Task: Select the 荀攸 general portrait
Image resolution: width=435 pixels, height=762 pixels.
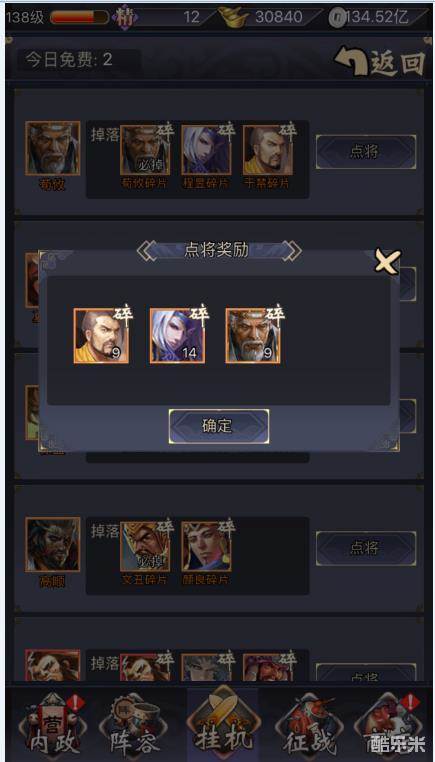Action: pos(52,148)
